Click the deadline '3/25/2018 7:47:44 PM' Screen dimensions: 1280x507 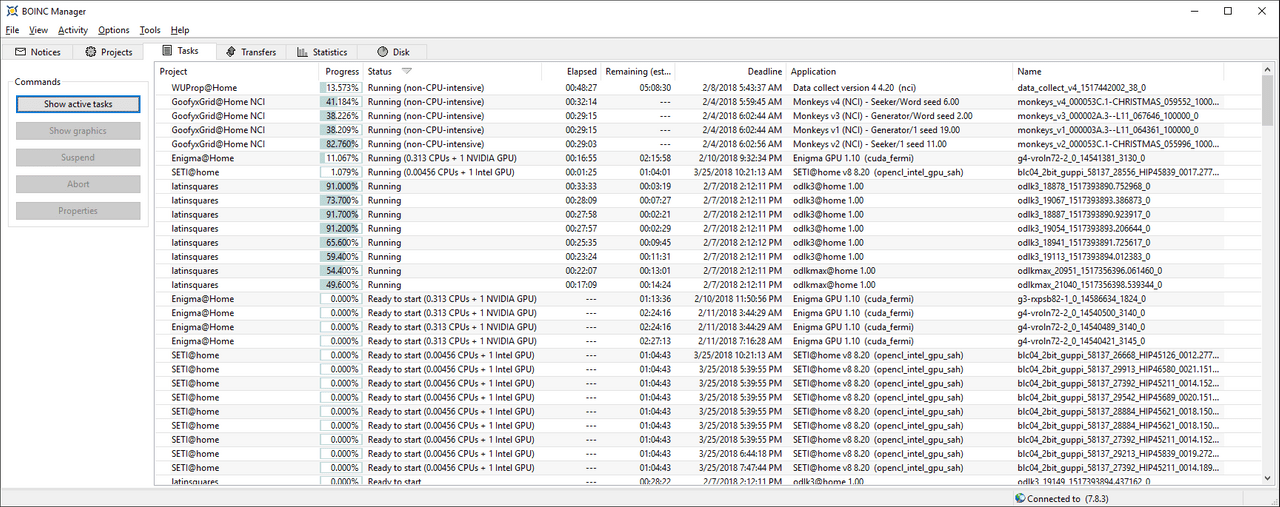[x=740, y=466]
